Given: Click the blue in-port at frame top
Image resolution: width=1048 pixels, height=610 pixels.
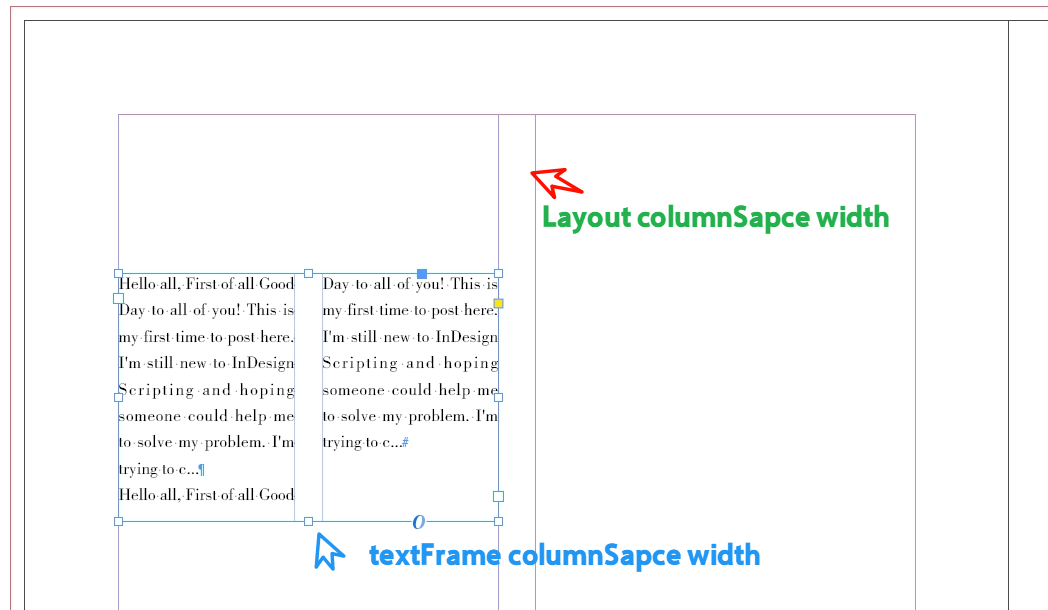Looking at the screenshot, I should point(422,272).
